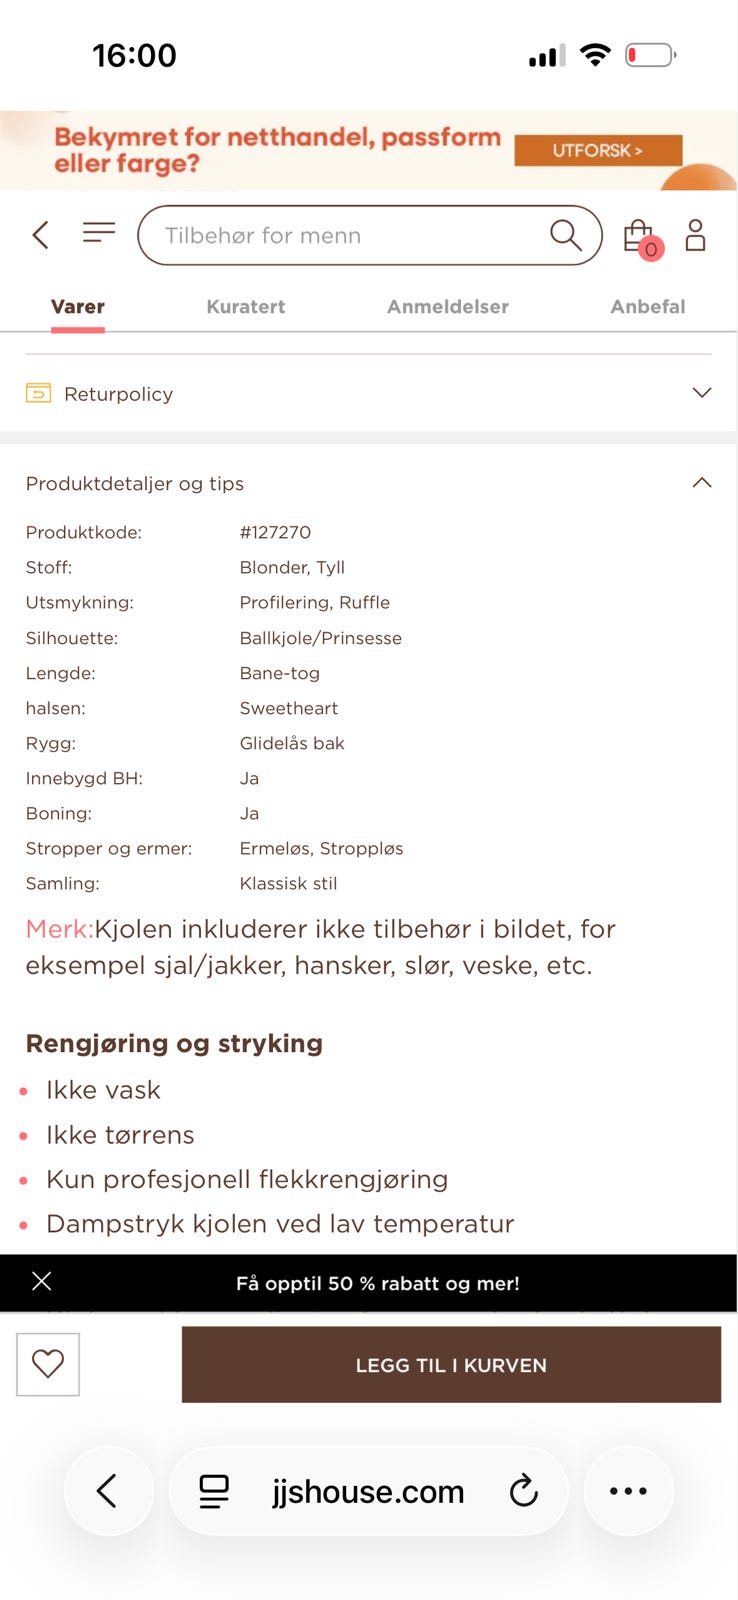Viewport: 738px width, 1600px height.
Task: Tap the browser back button
Action: coord(108,1491)
